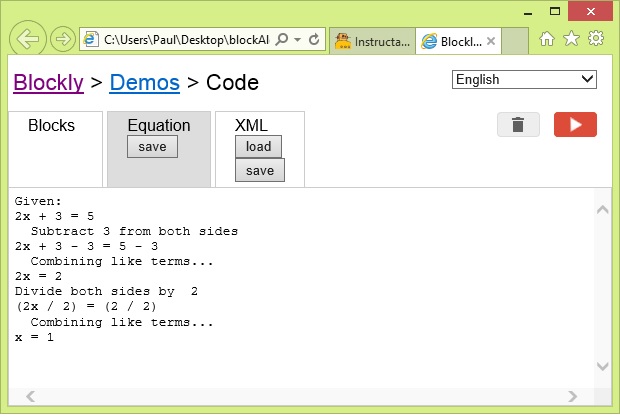
Task: Click the search magnifier in address bar
Action: point(282,39)
